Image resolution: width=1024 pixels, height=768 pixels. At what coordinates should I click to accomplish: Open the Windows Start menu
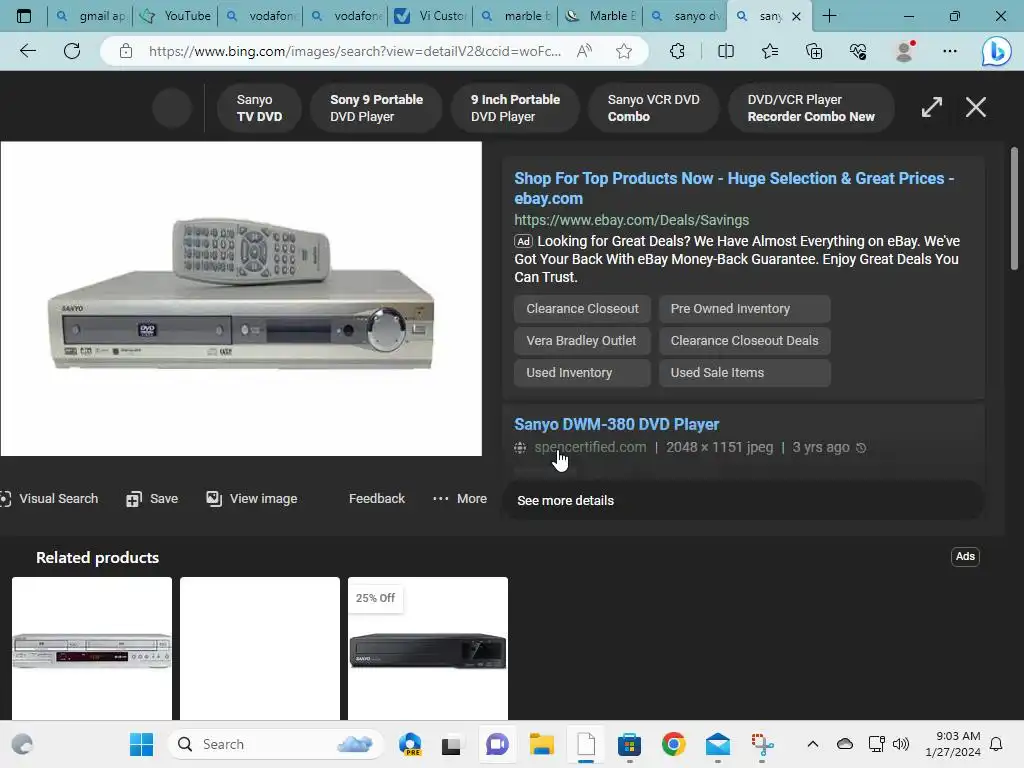[141, 744]
